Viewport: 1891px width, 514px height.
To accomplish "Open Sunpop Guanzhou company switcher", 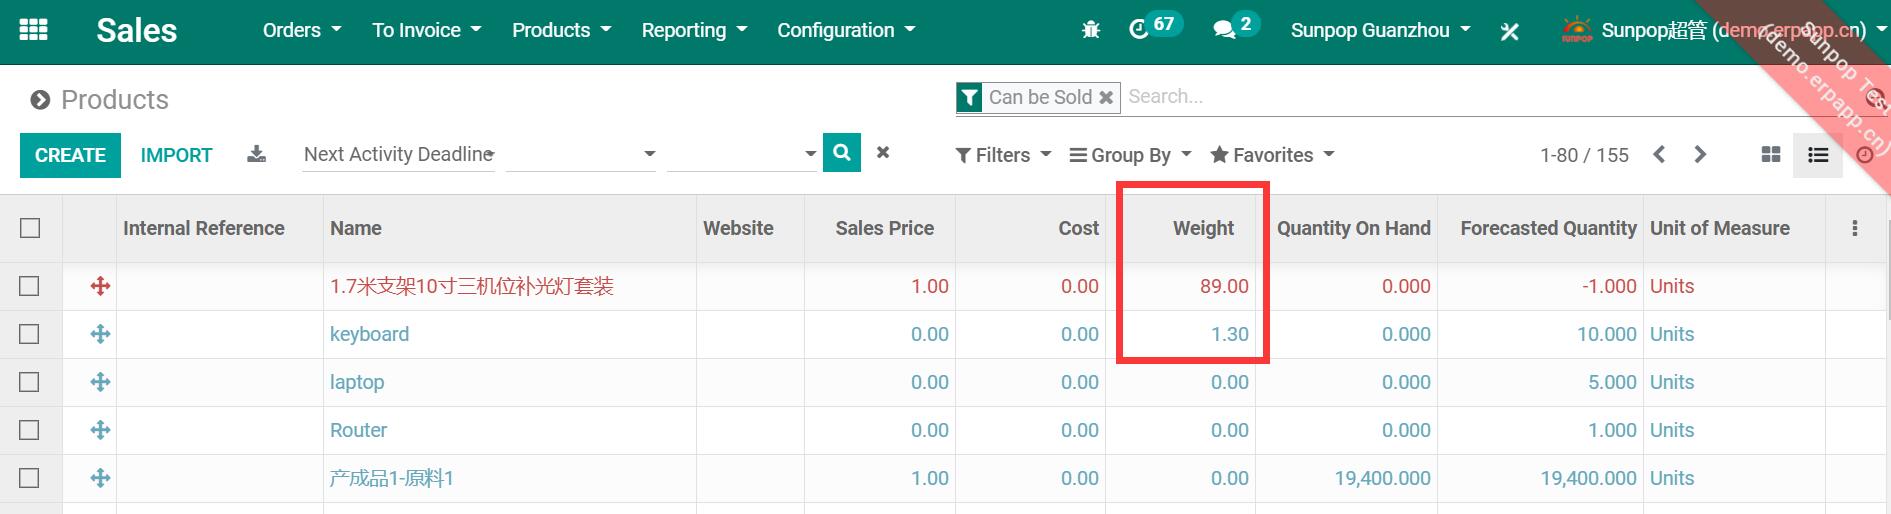I will 1380,30.
